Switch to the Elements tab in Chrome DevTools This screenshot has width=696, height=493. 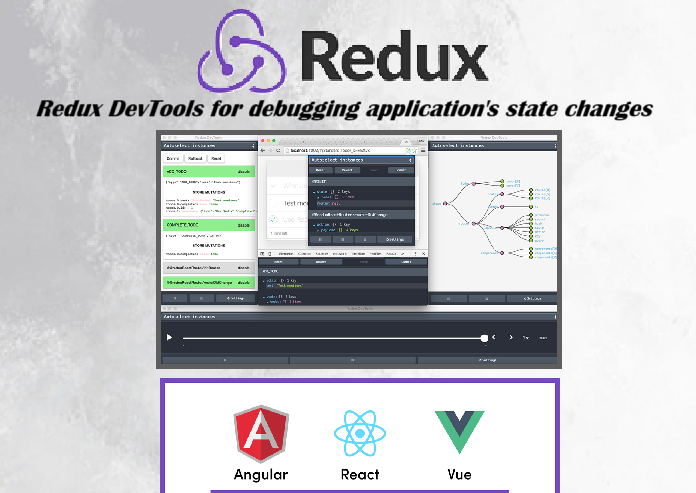pos(285,254)
